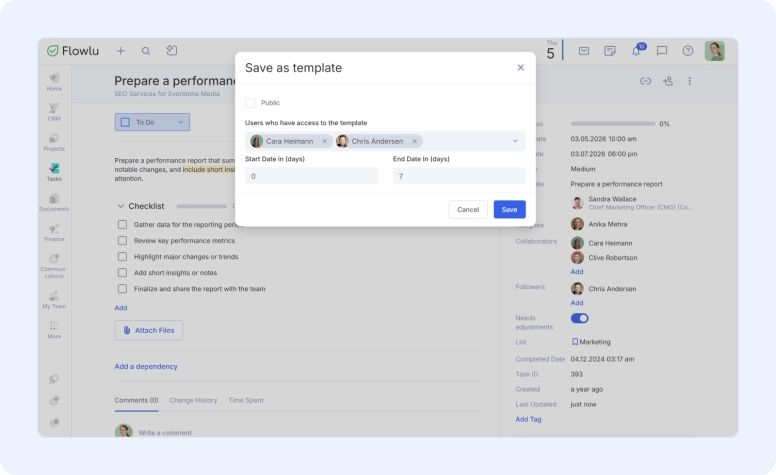The image size is (776, 475).
Task: Open the notes icon in header
Action: [610, 51]
